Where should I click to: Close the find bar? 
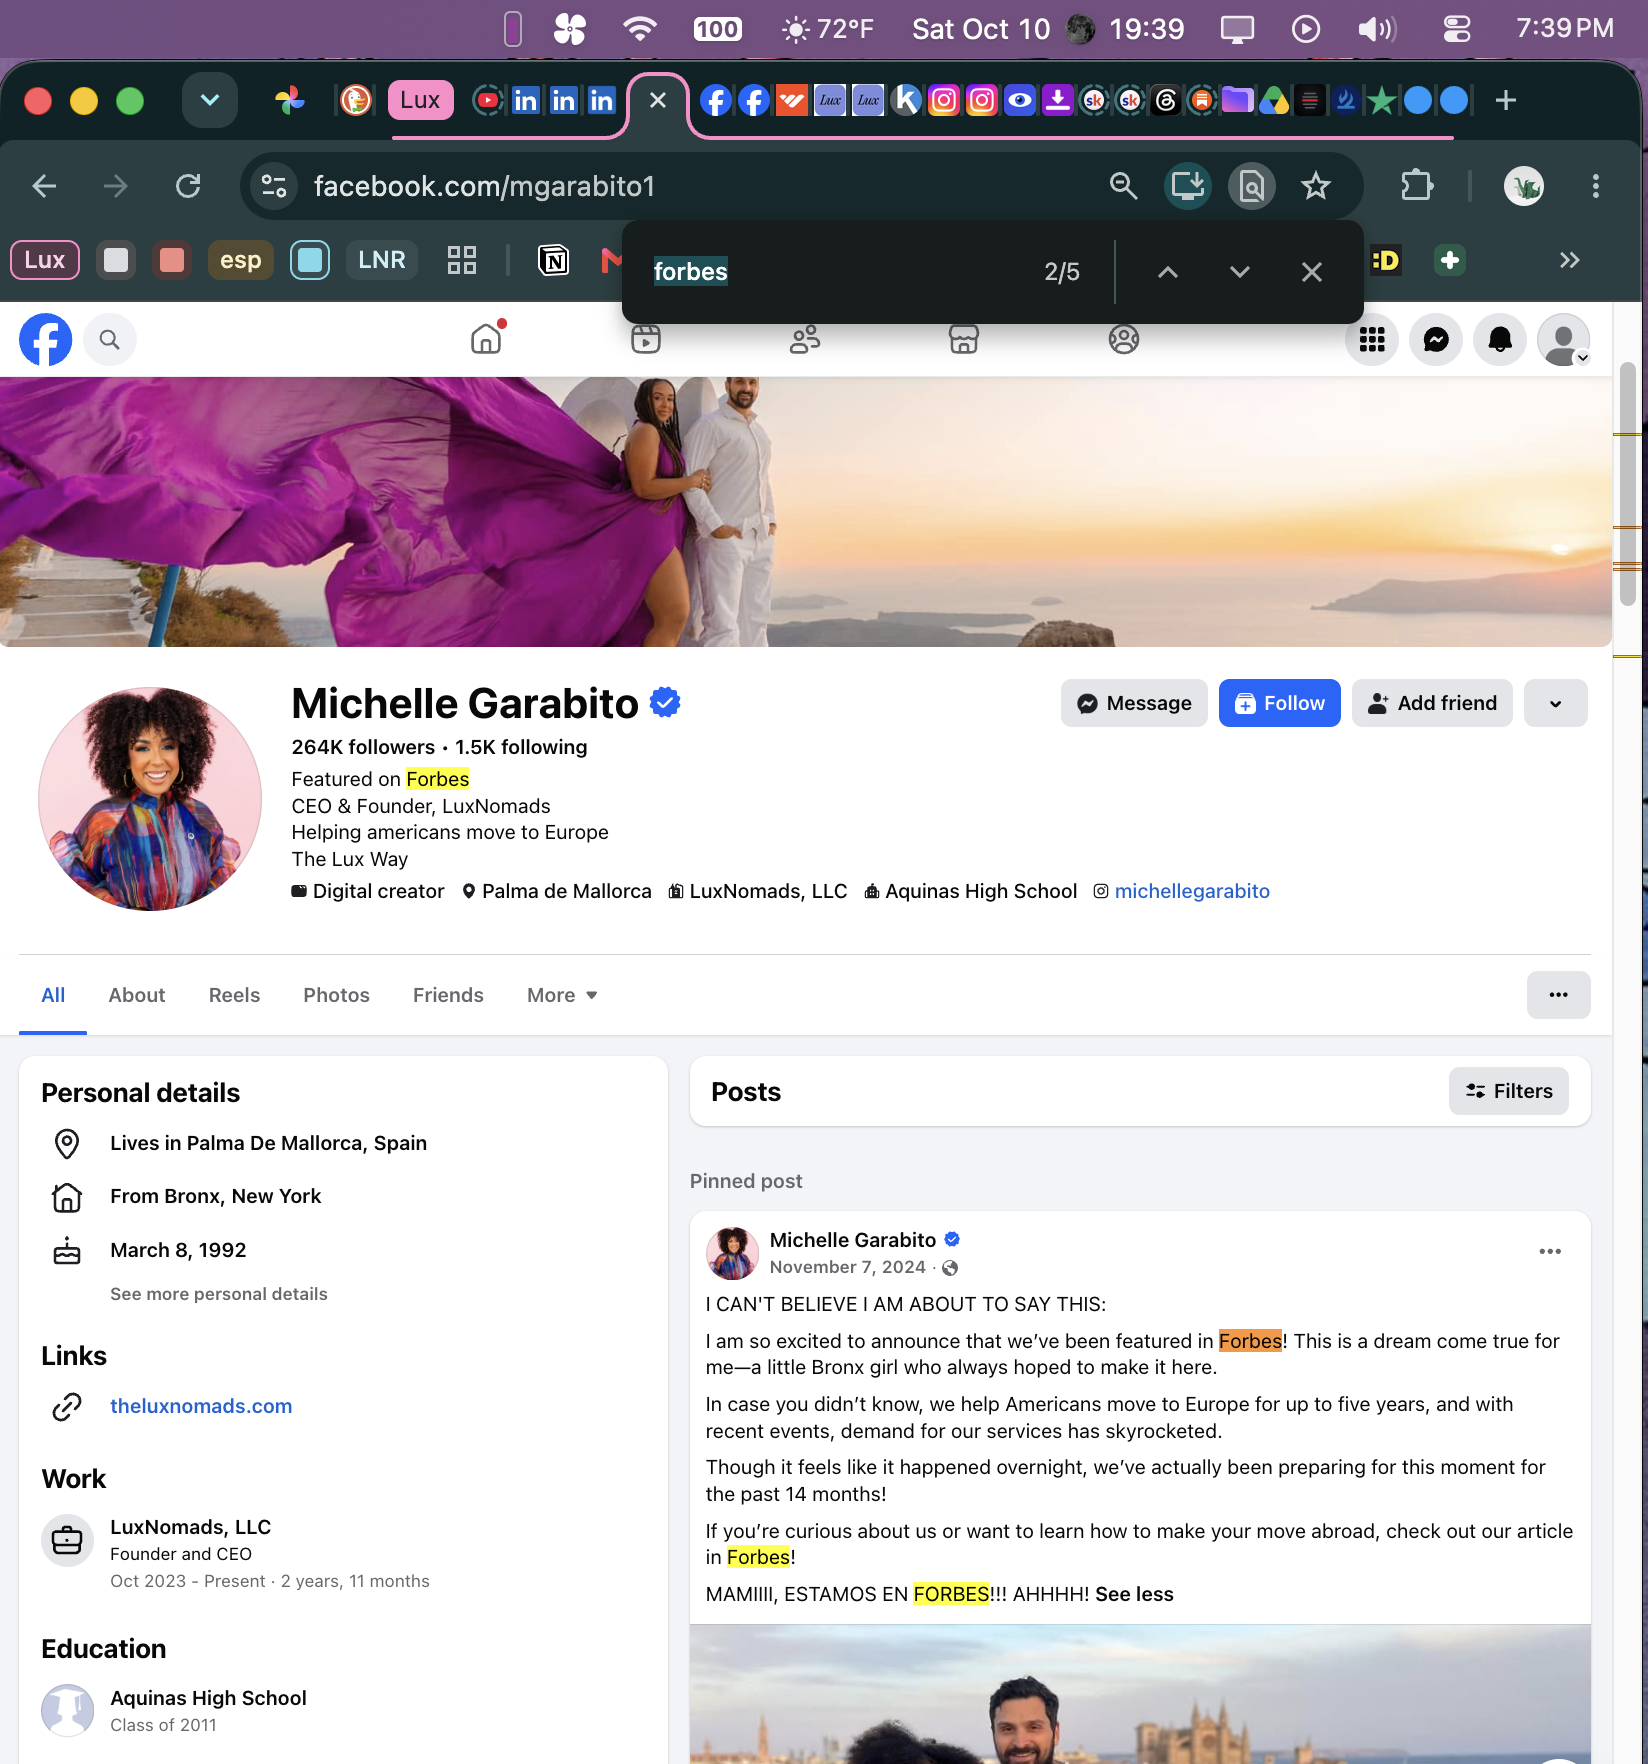click(x=1312, y=272)
